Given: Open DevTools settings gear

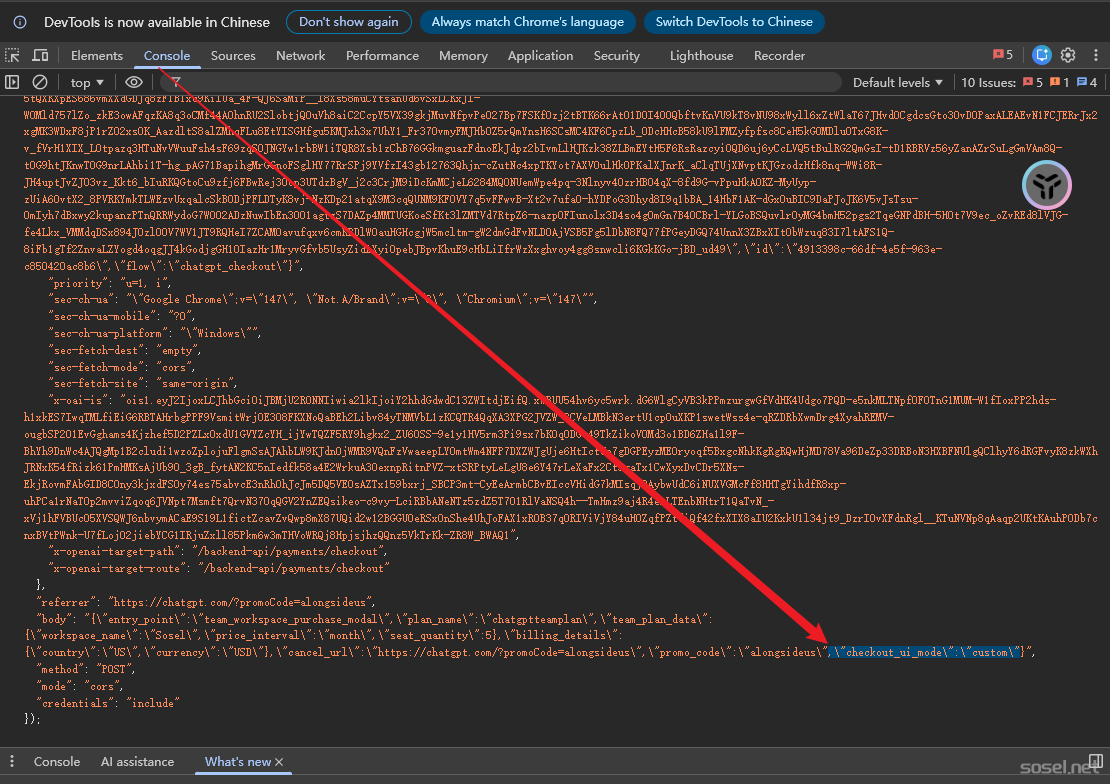Looking at the screenshot, I should pyautogui.click(x=1068, y=55).
